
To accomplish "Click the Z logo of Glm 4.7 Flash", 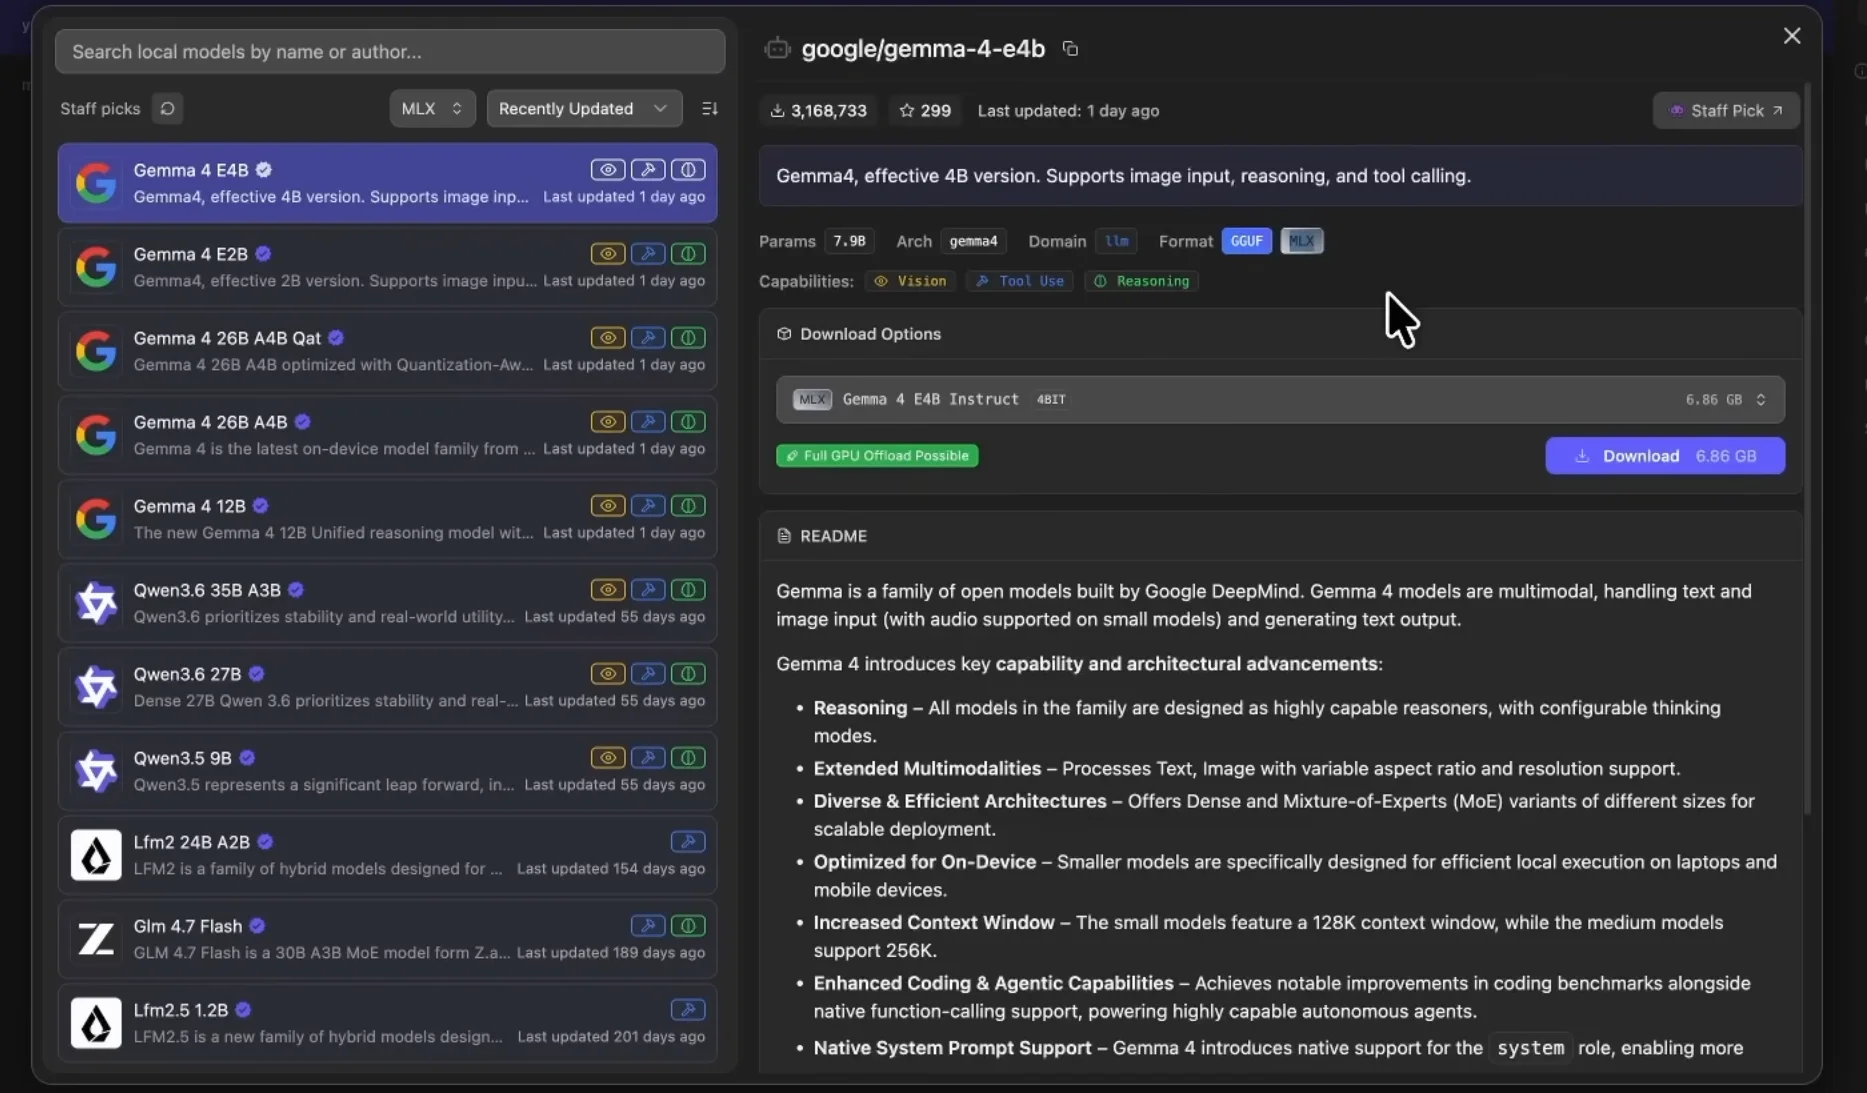I will coord(96,939).
